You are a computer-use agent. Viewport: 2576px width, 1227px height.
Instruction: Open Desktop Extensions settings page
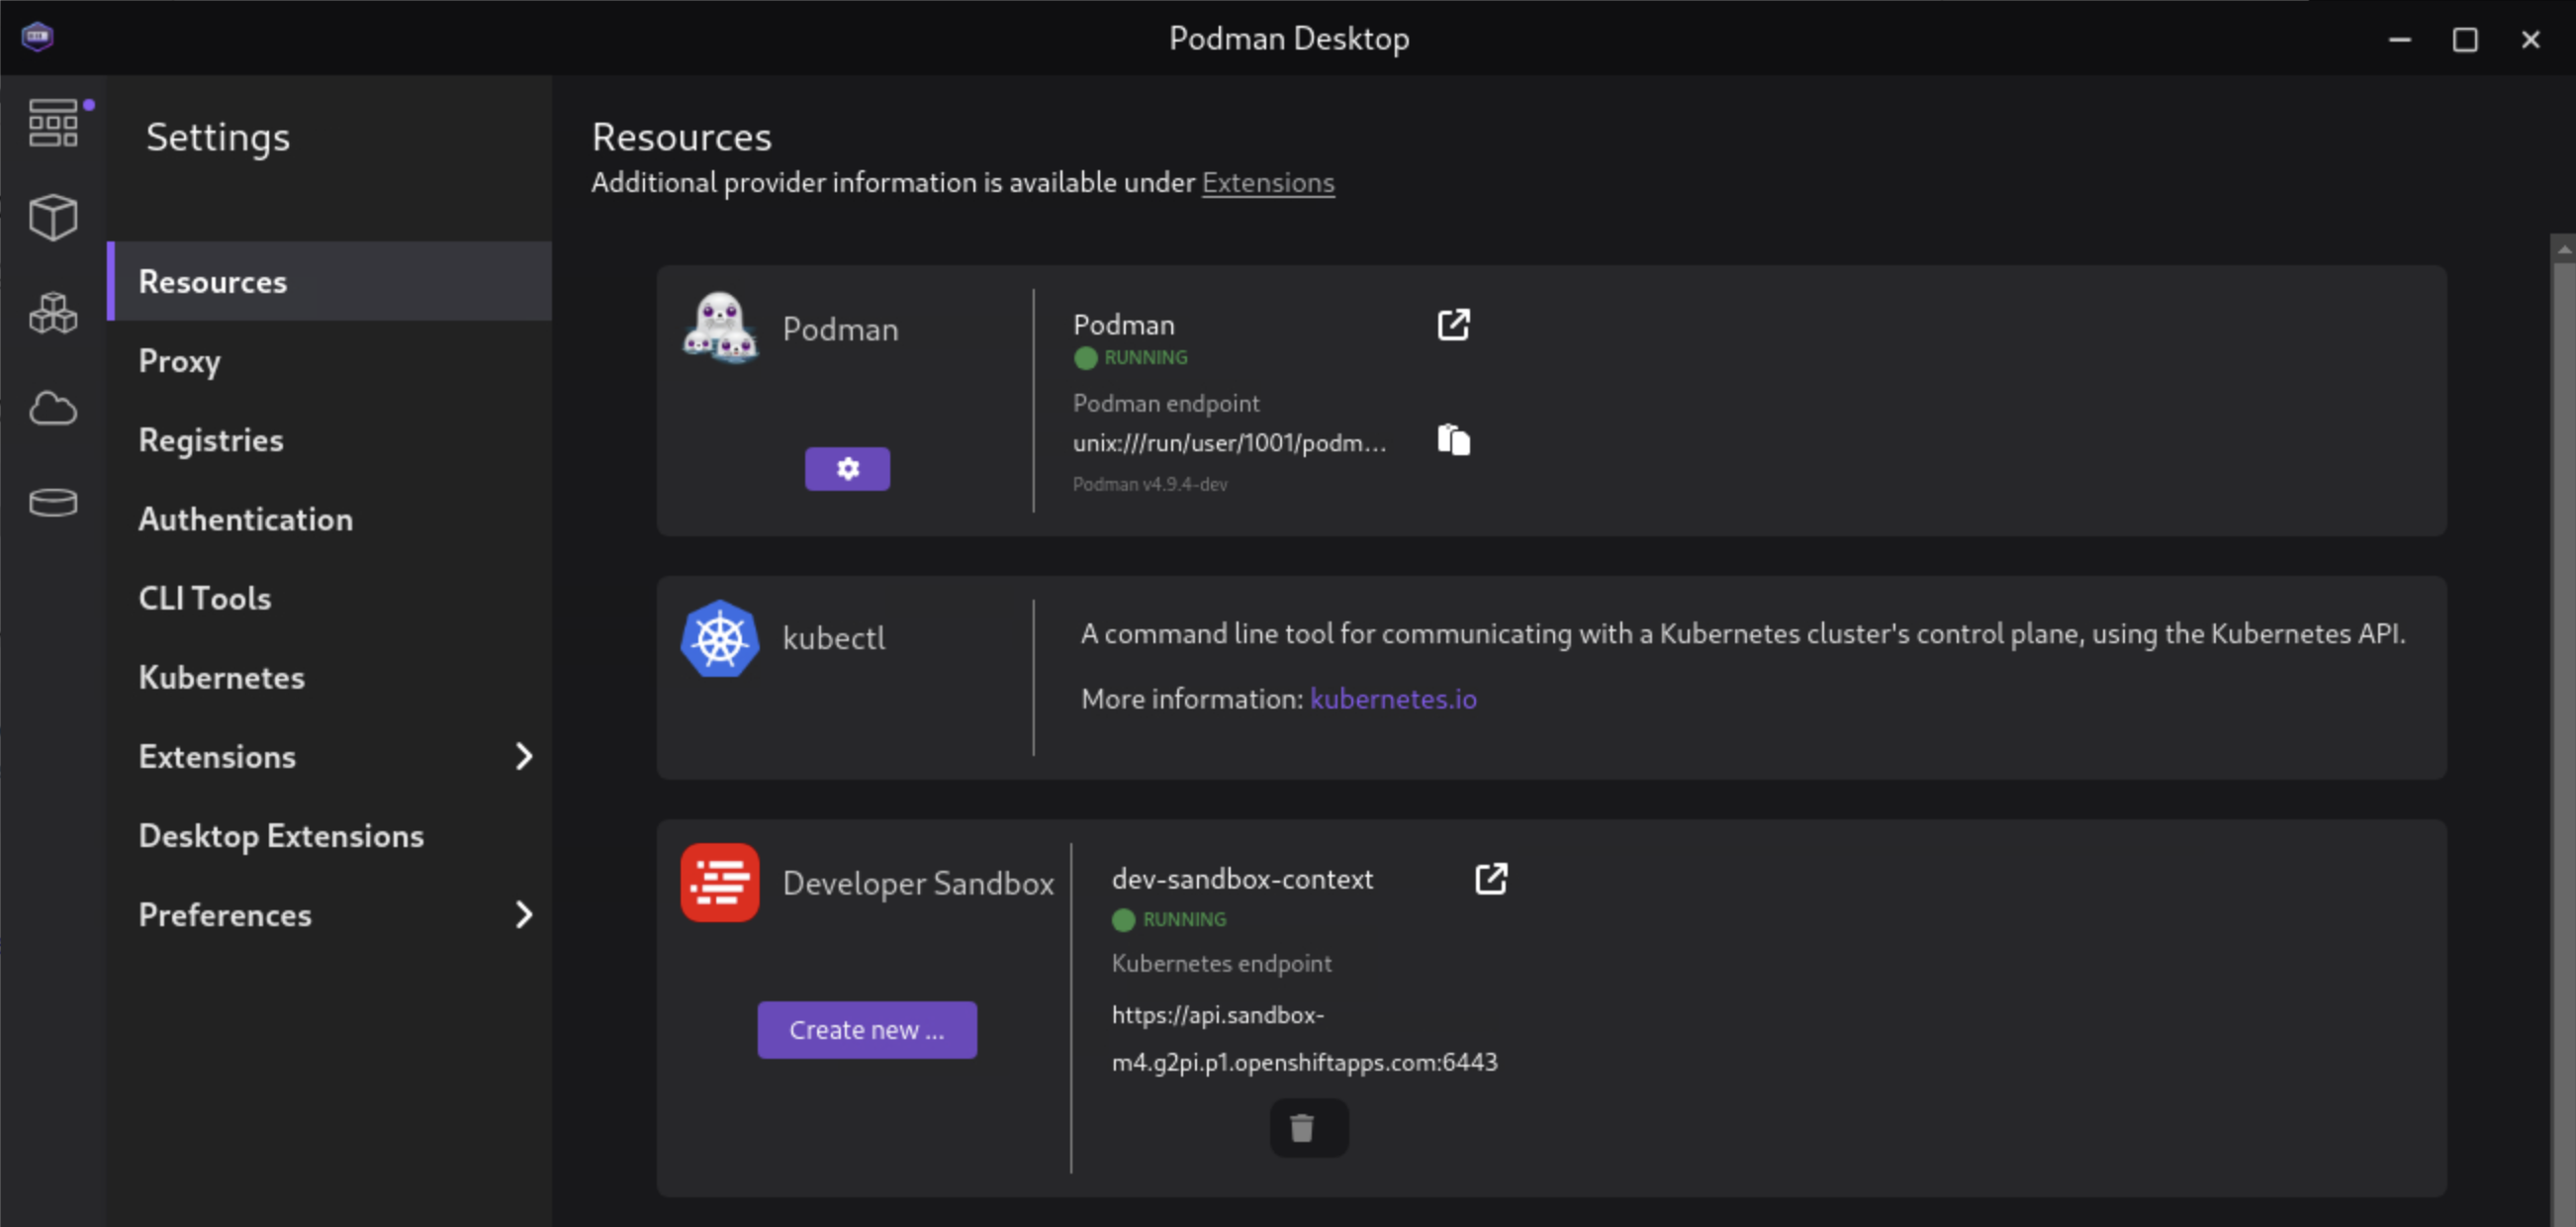330,835
